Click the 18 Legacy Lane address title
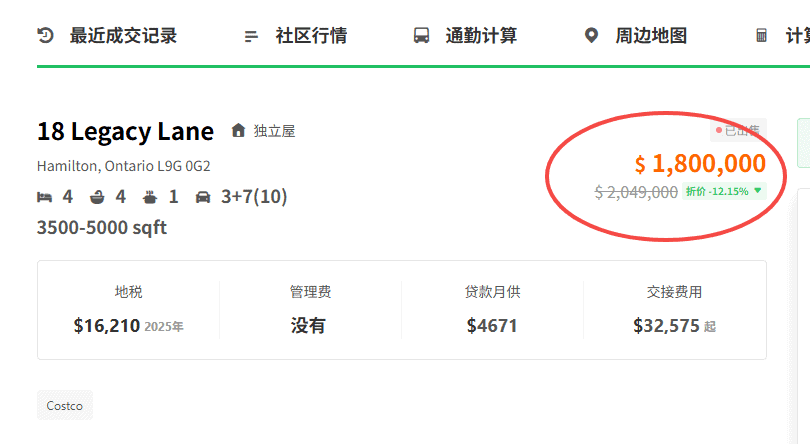Viewport: 810px width, 444px height. coord(125,131)
